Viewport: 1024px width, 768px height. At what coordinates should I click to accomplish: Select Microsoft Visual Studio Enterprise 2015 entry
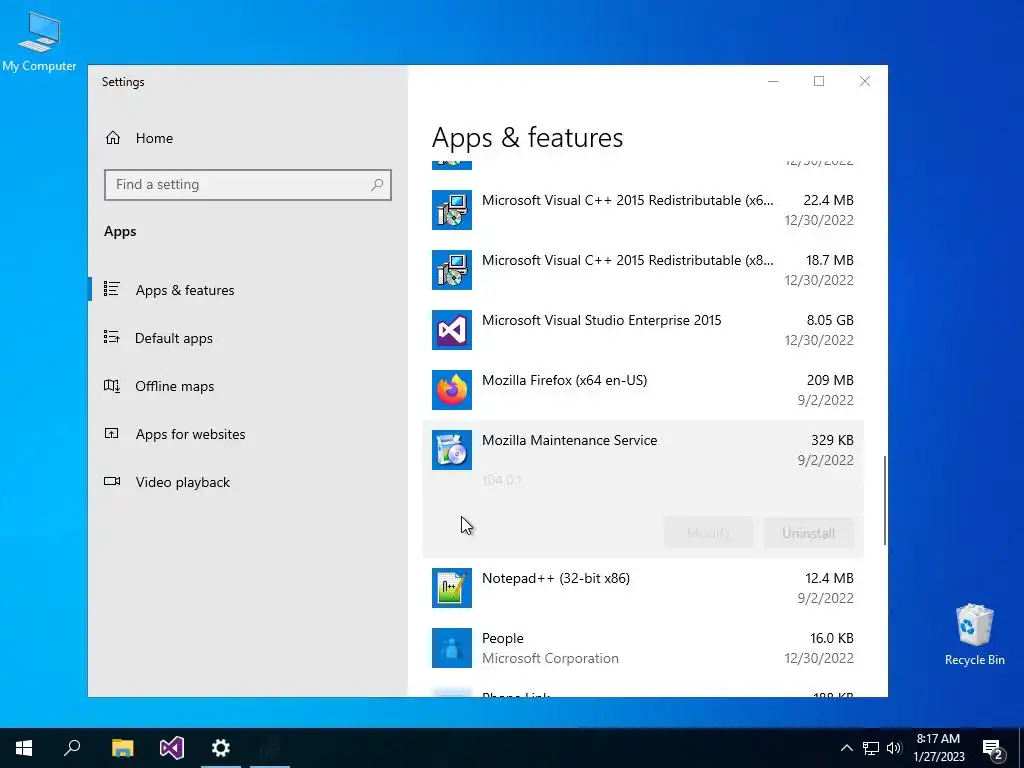643,330
